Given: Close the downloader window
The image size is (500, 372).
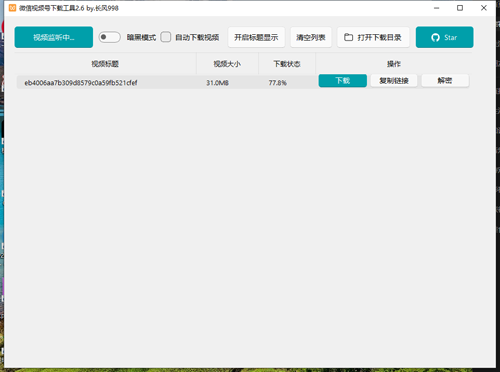Looking at the screenshot, I should point(484,8).
